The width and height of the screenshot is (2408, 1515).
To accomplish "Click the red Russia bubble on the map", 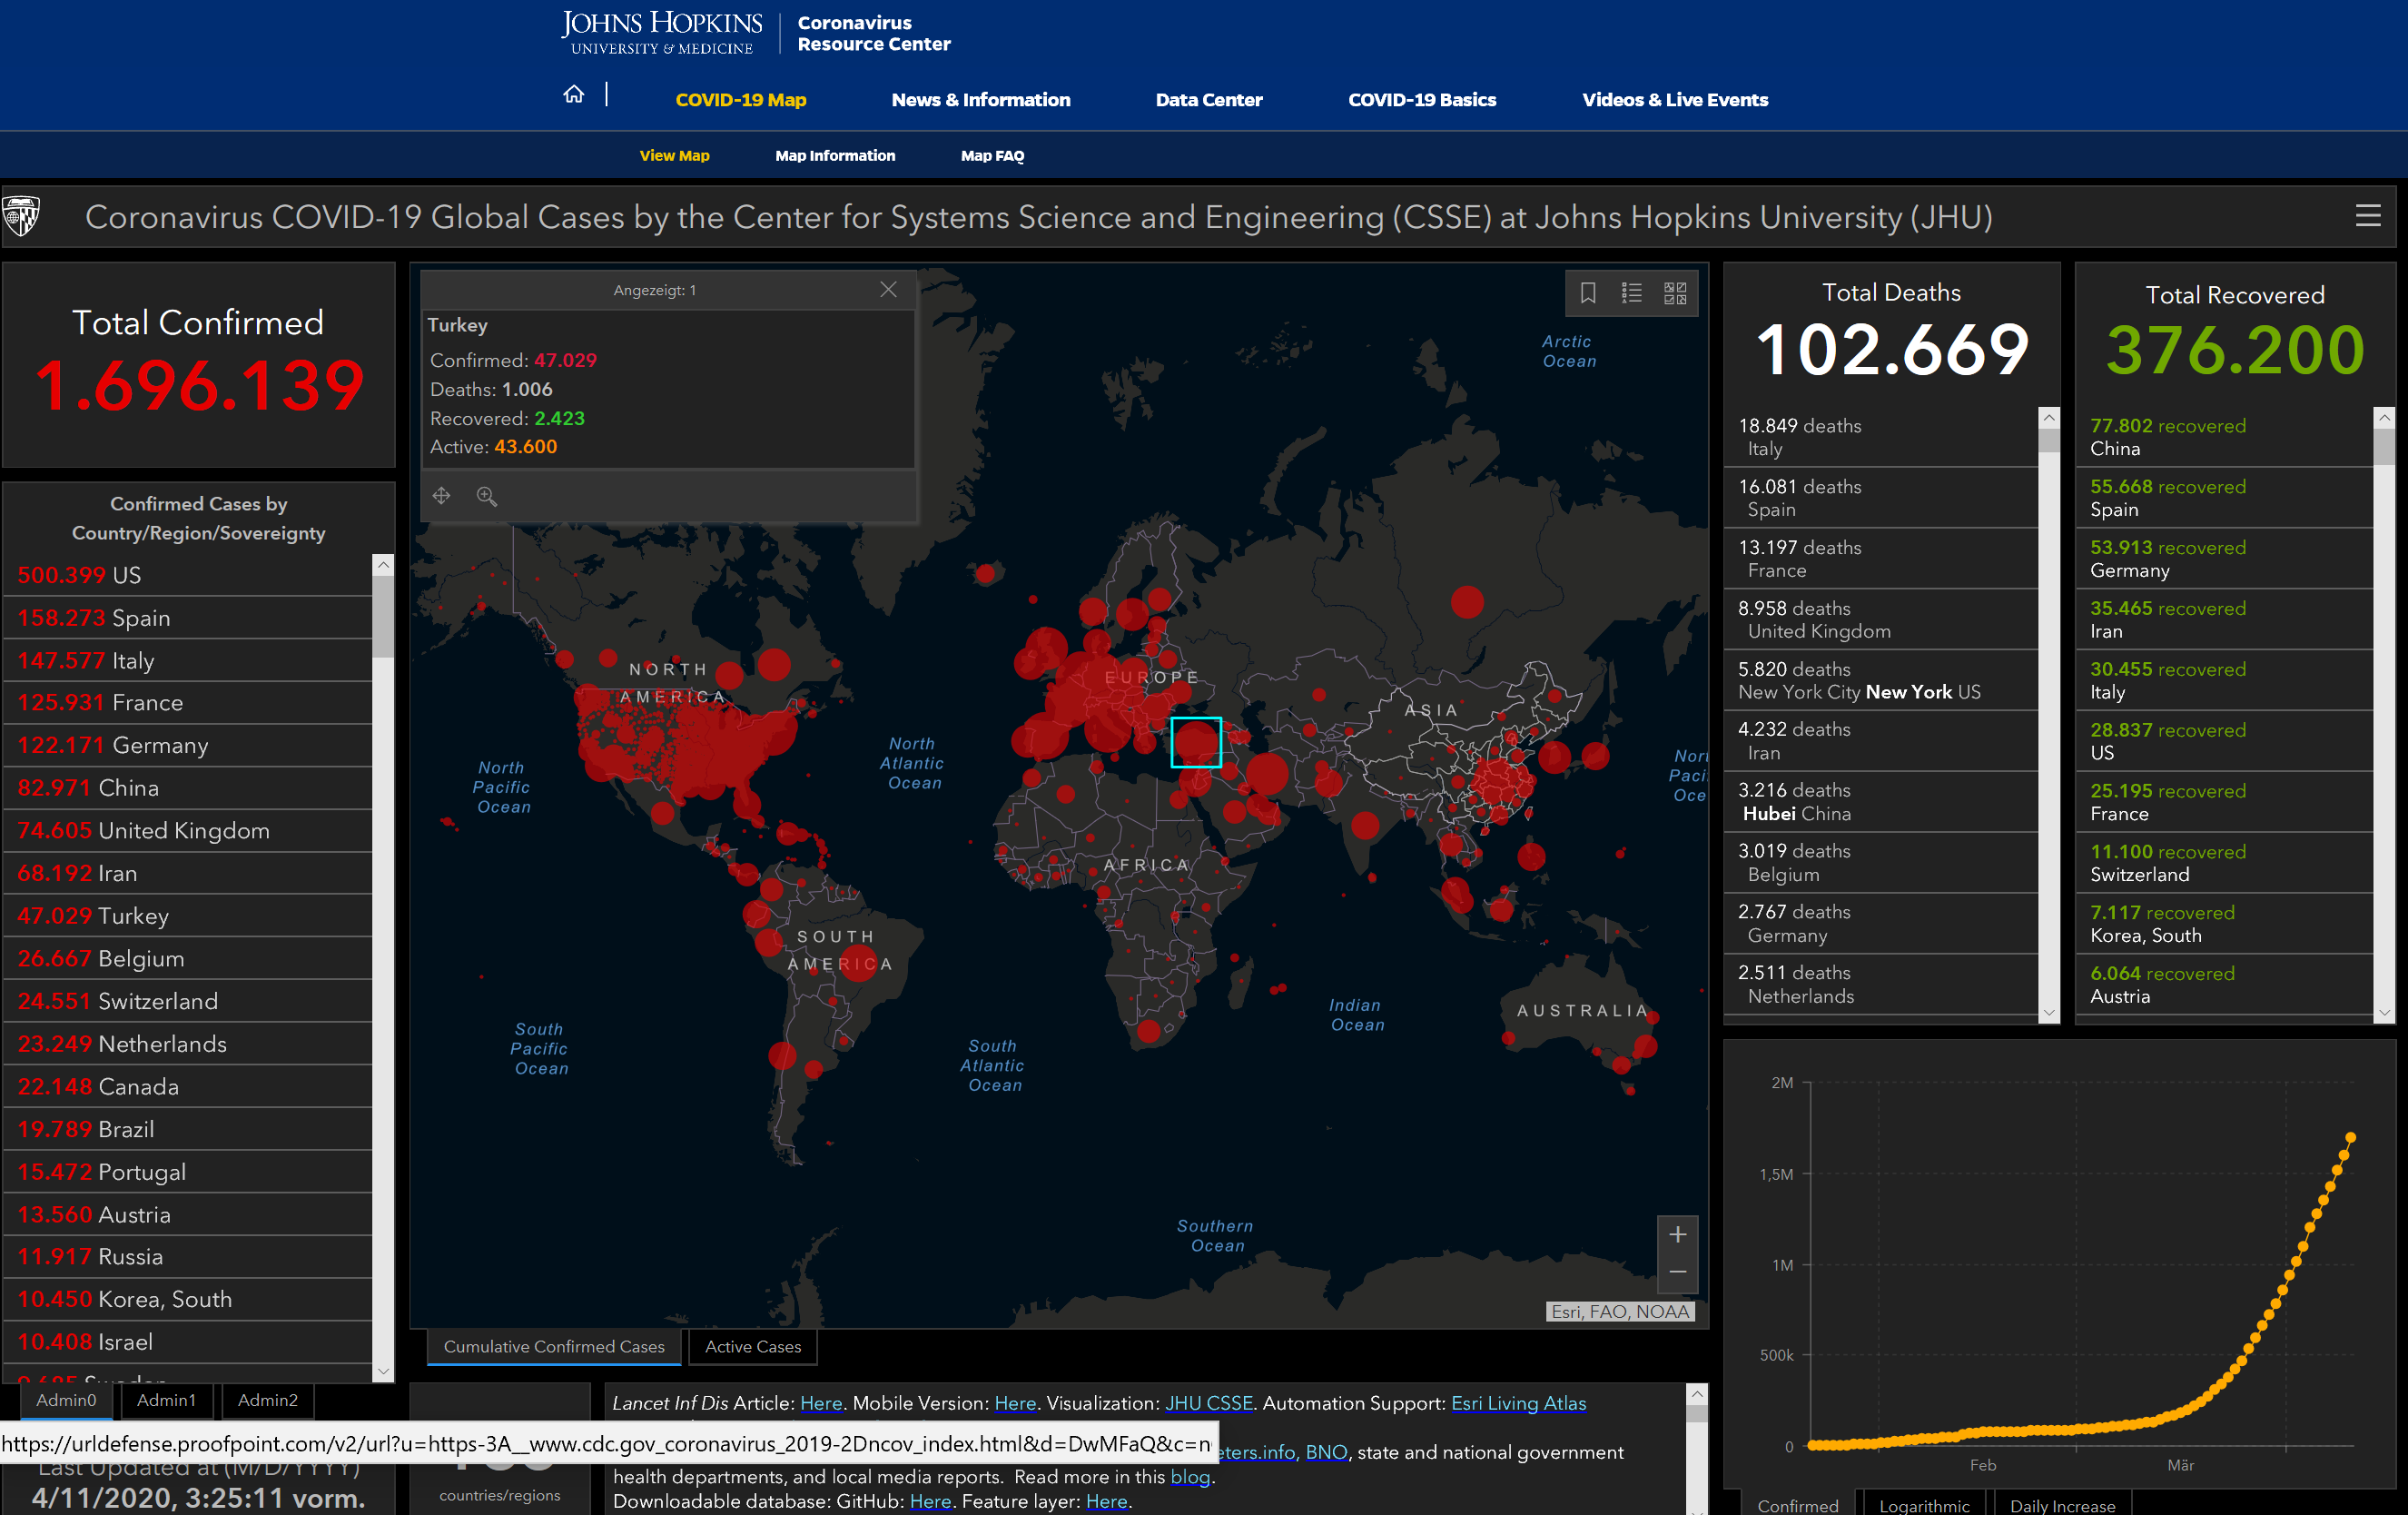I will (1467, 602).
